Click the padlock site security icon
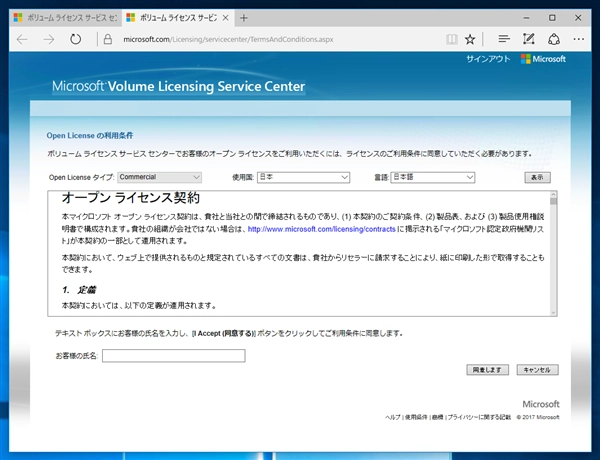Viewport: 600px width, 460px height. (x=108, y=39)
